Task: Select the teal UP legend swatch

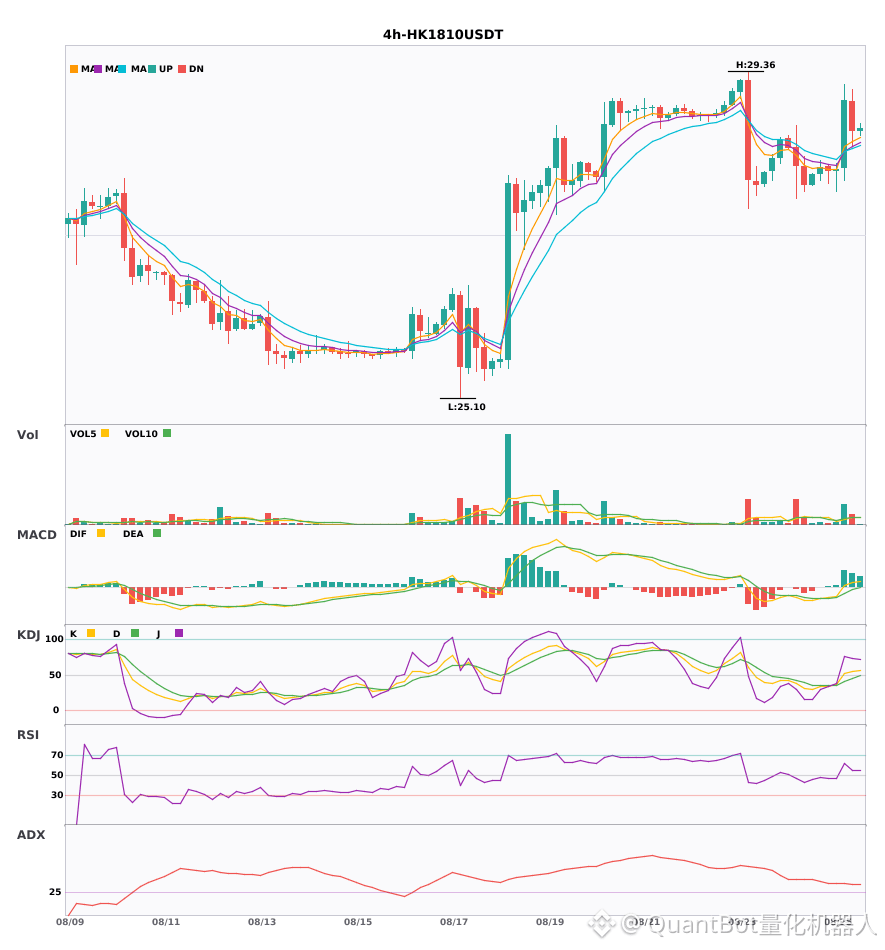Action: tap(152, 69)
